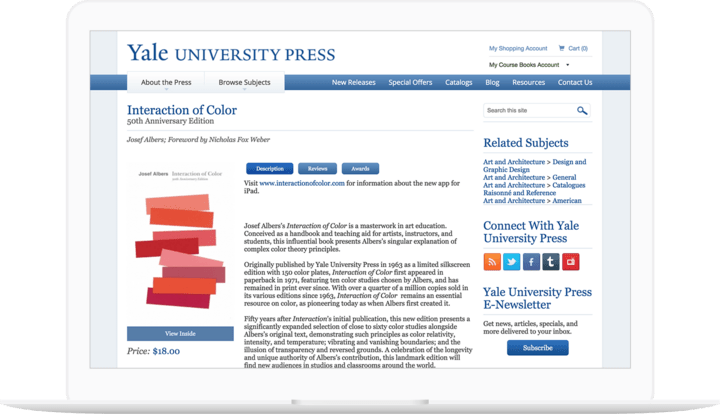Expand My Course Books Account dropdown arrow

click(568, 65)
